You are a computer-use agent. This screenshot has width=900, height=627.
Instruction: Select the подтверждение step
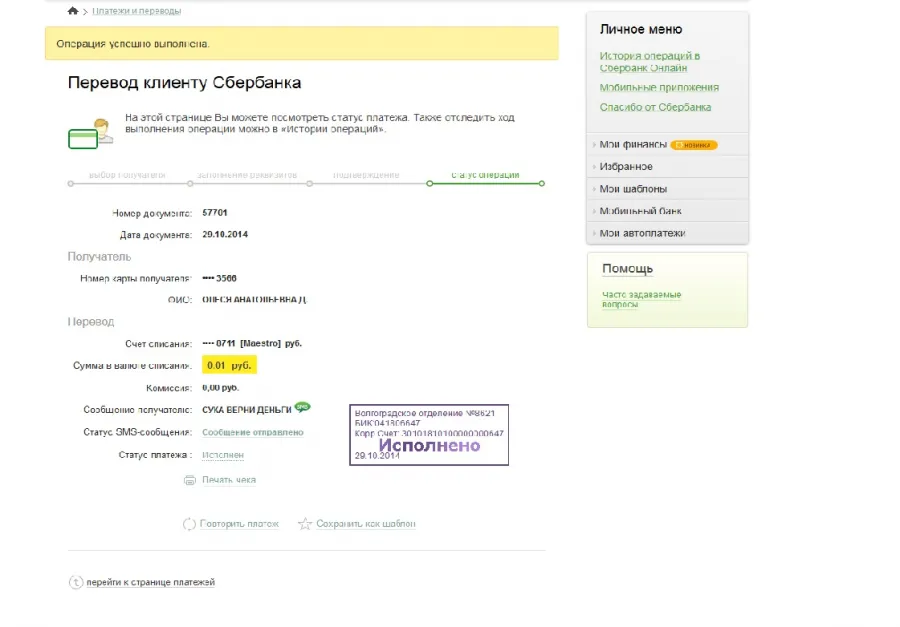(366, 175)
